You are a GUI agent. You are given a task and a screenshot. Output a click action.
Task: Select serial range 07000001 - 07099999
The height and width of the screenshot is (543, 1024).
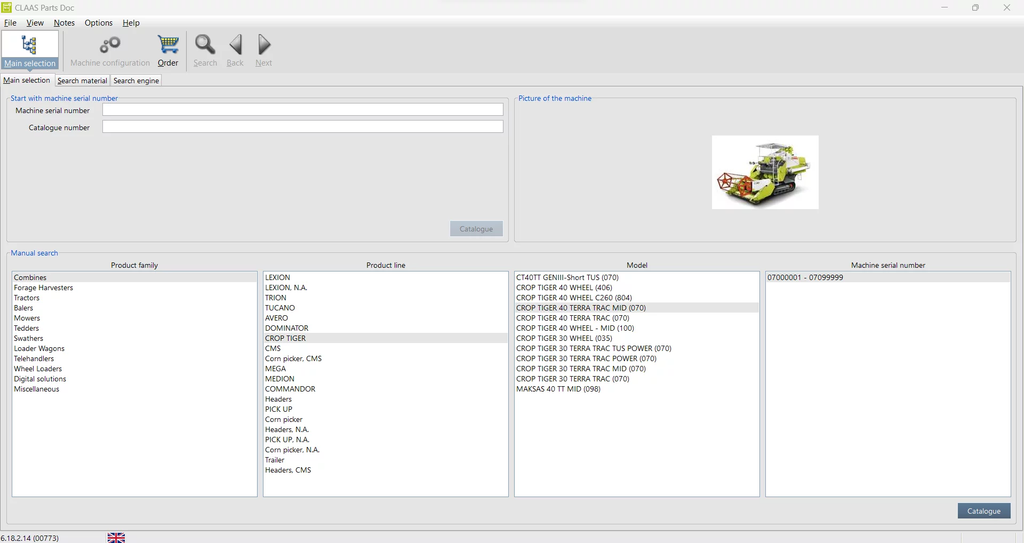(805, 277)
